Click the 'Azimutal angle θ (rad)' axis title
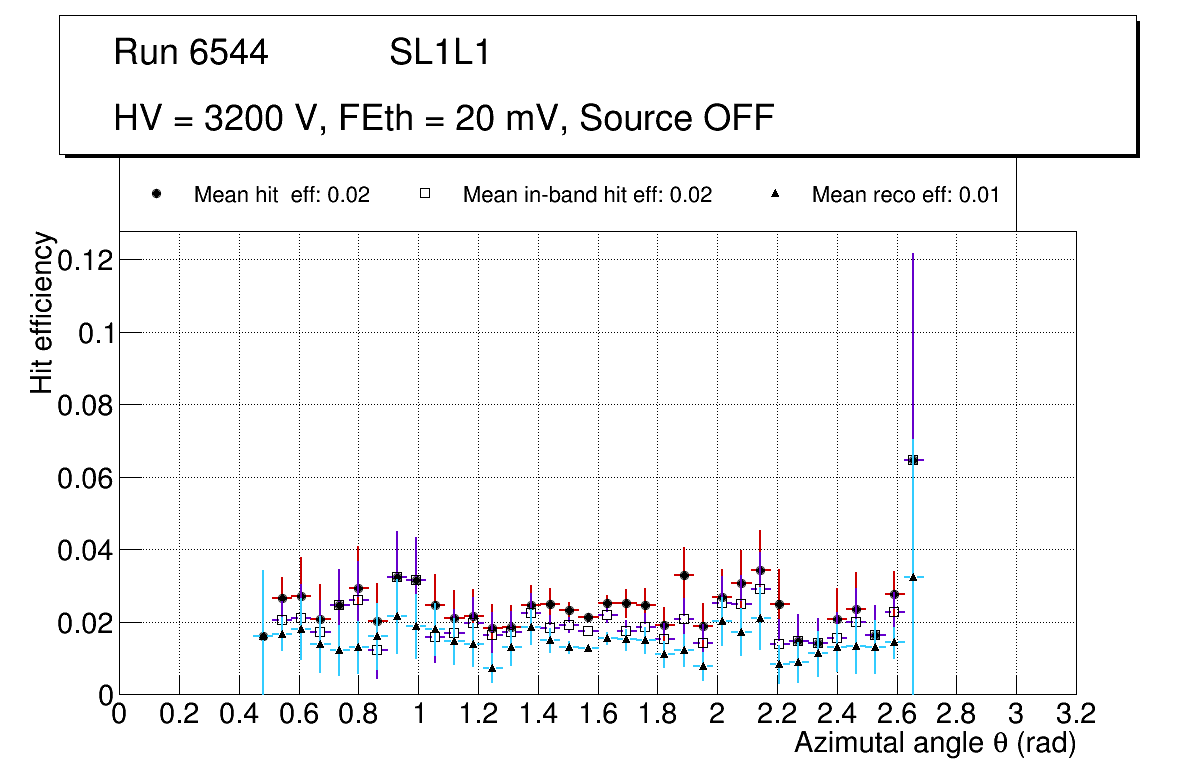Screen dimensions: 1196x772 click(x=935, y=743)
